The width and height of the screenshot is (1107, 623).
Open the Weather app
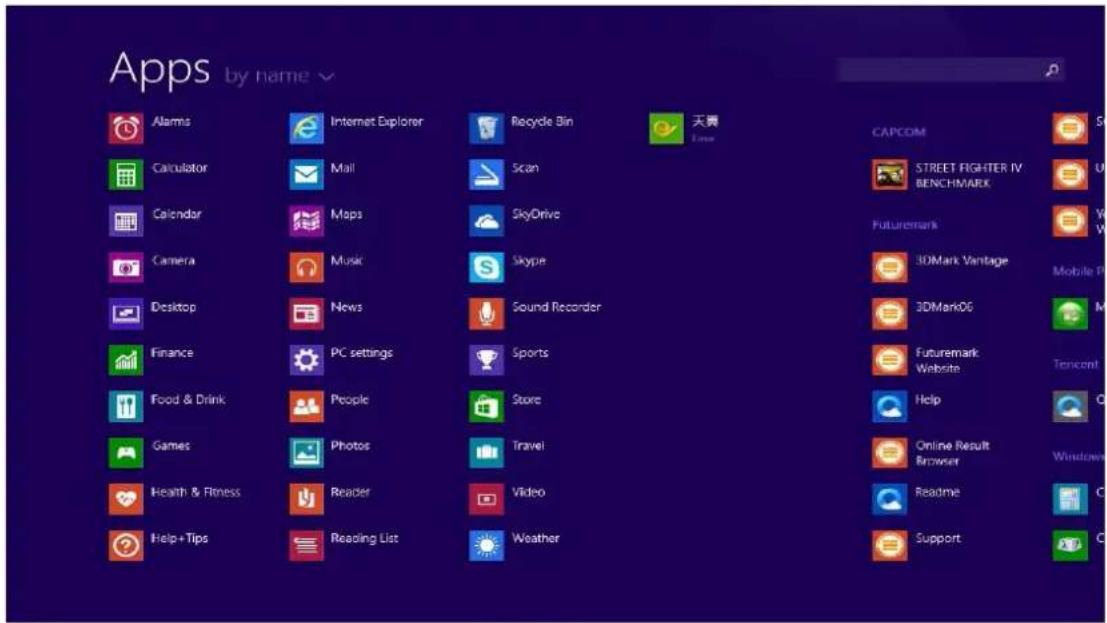(x=486, y=545)
